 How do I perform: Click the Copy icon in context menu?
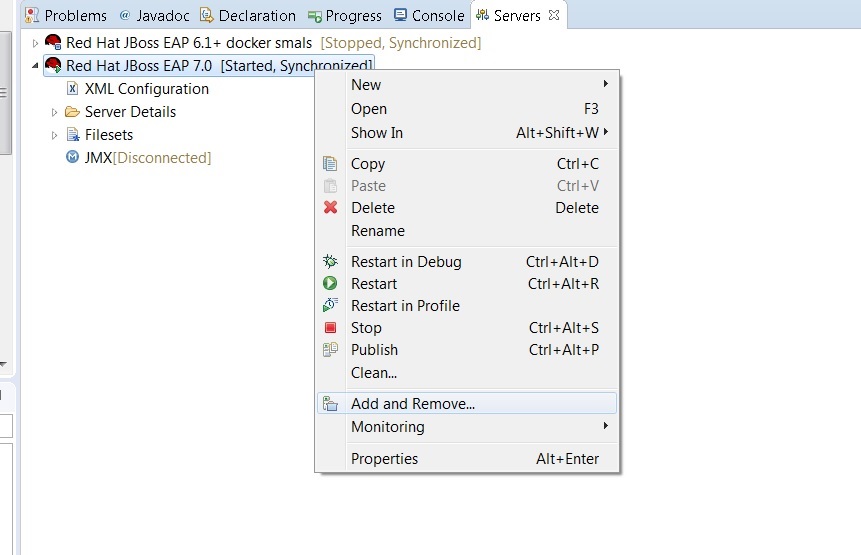pos(330,164)
